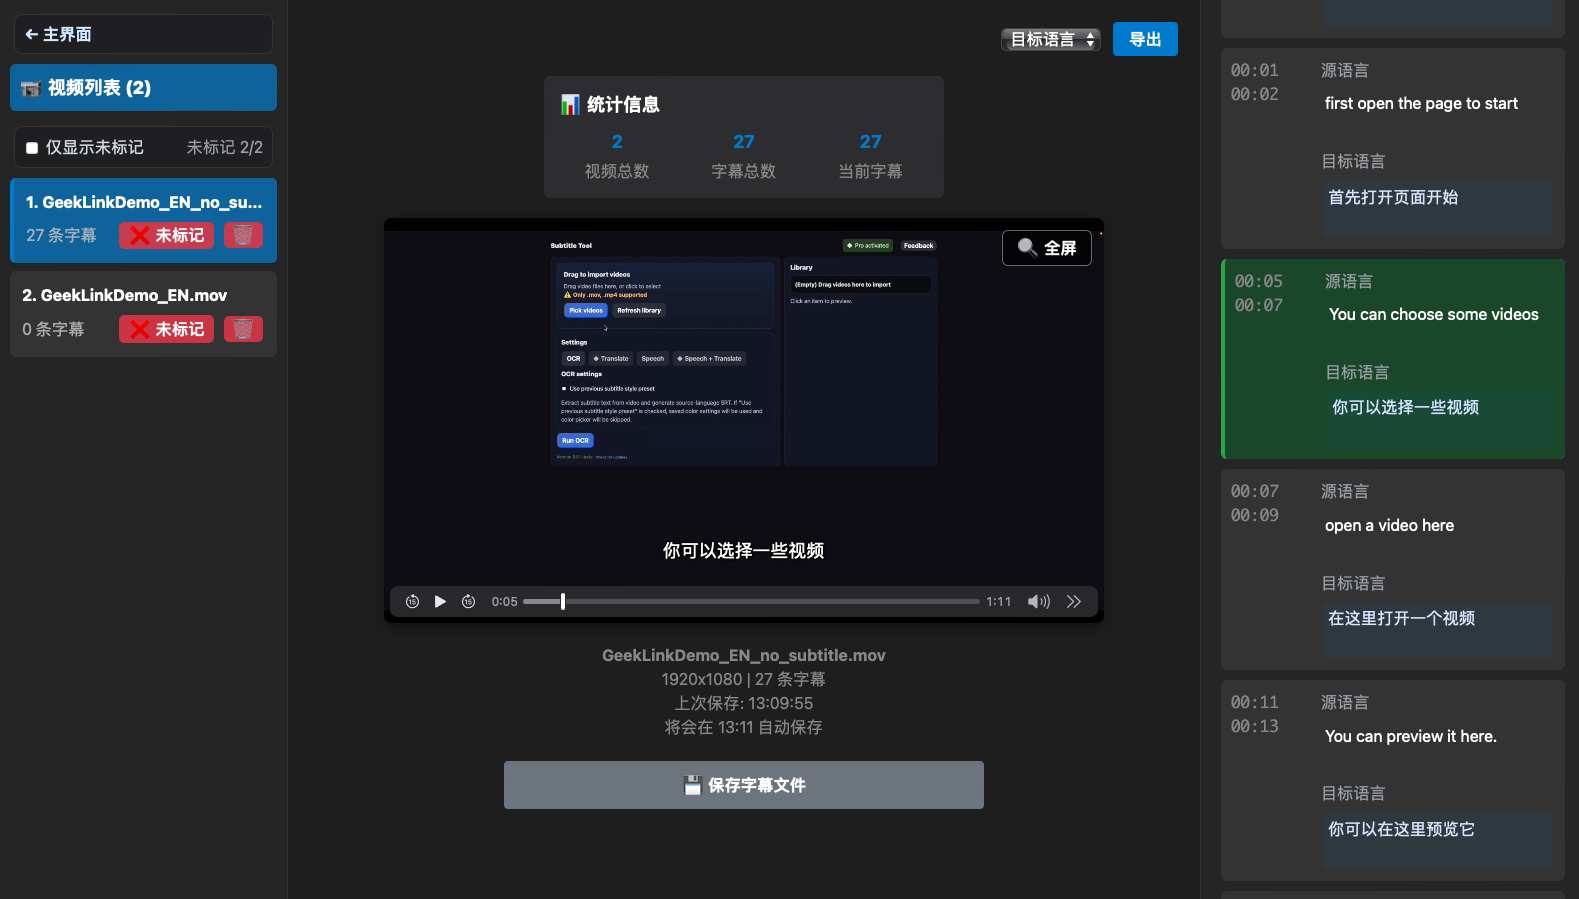Open fullscreen view with 全屏 button
The image size is (1579, 899).
[1046, 248]
